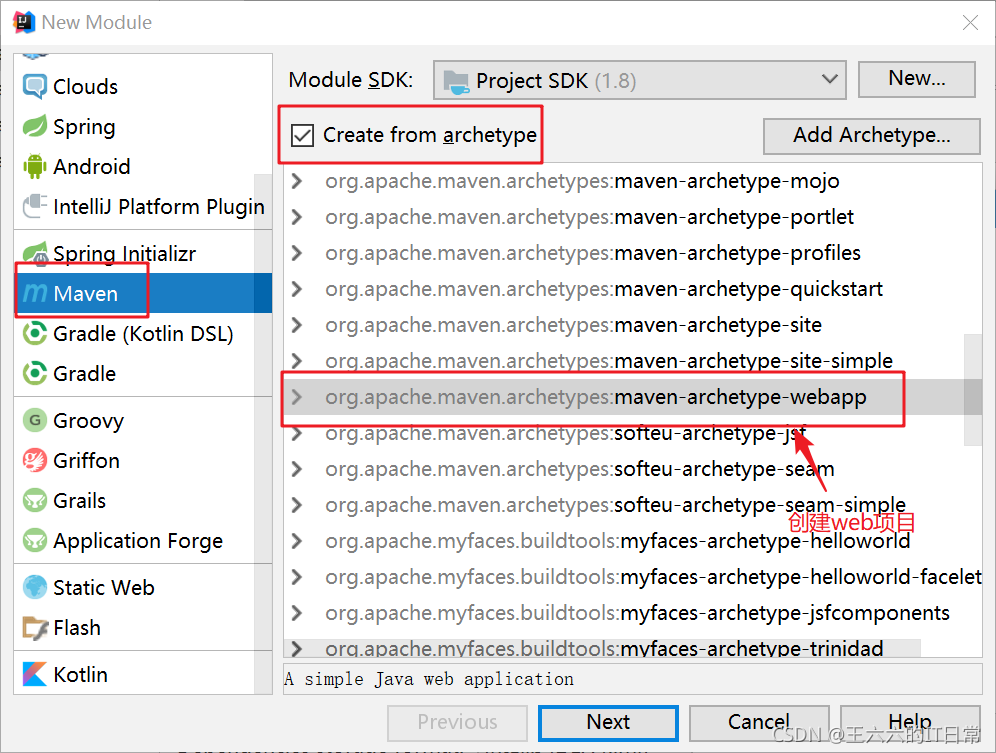The height and width of the screenshot is (753, 996).
Task: Toggle 'Create from archetype' checkbox
Action: [x=302, y=135]
